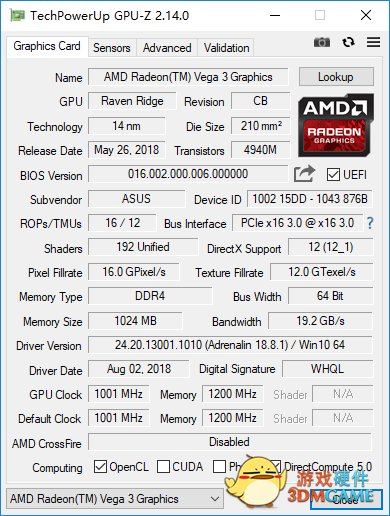Click the 'May 26, 2018' release date

pos(127,150)
